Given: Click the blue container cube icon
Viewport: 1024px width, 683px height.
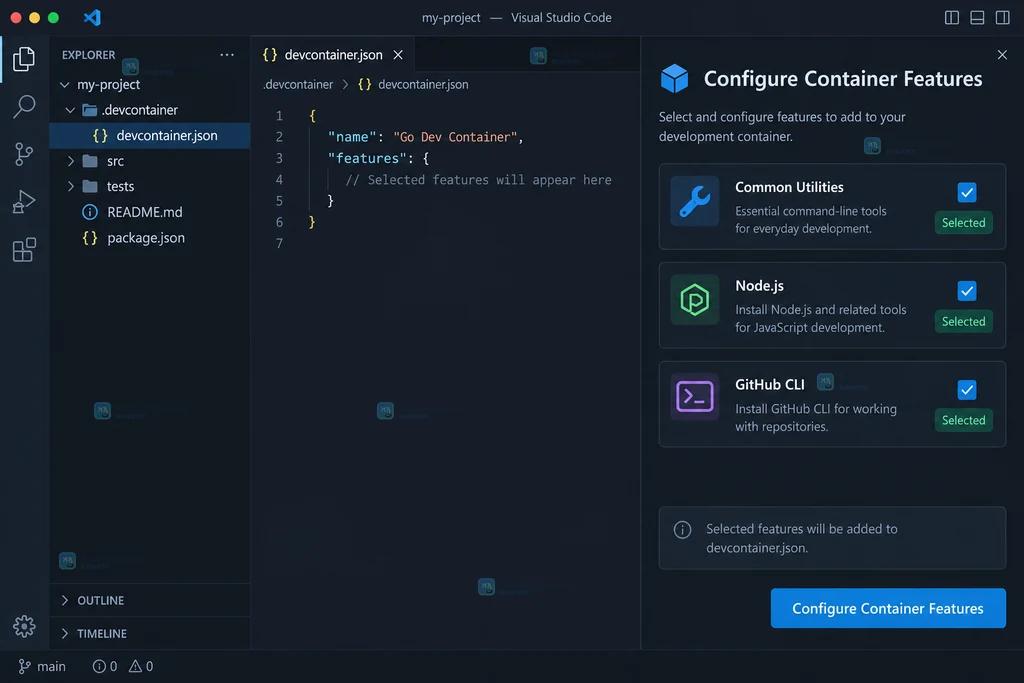Looking at the screenshot, I should click(x=674, y=78).
